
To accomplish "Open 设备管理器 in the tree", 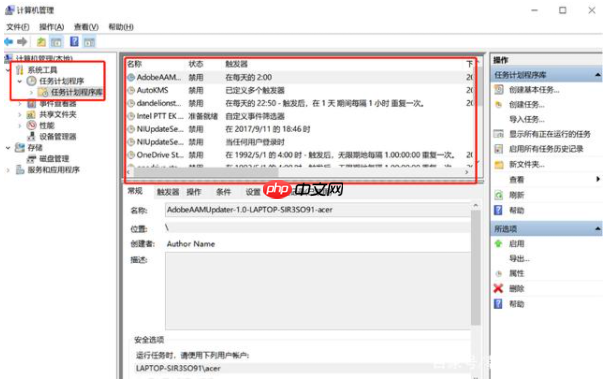I will [x=58, y=137].
